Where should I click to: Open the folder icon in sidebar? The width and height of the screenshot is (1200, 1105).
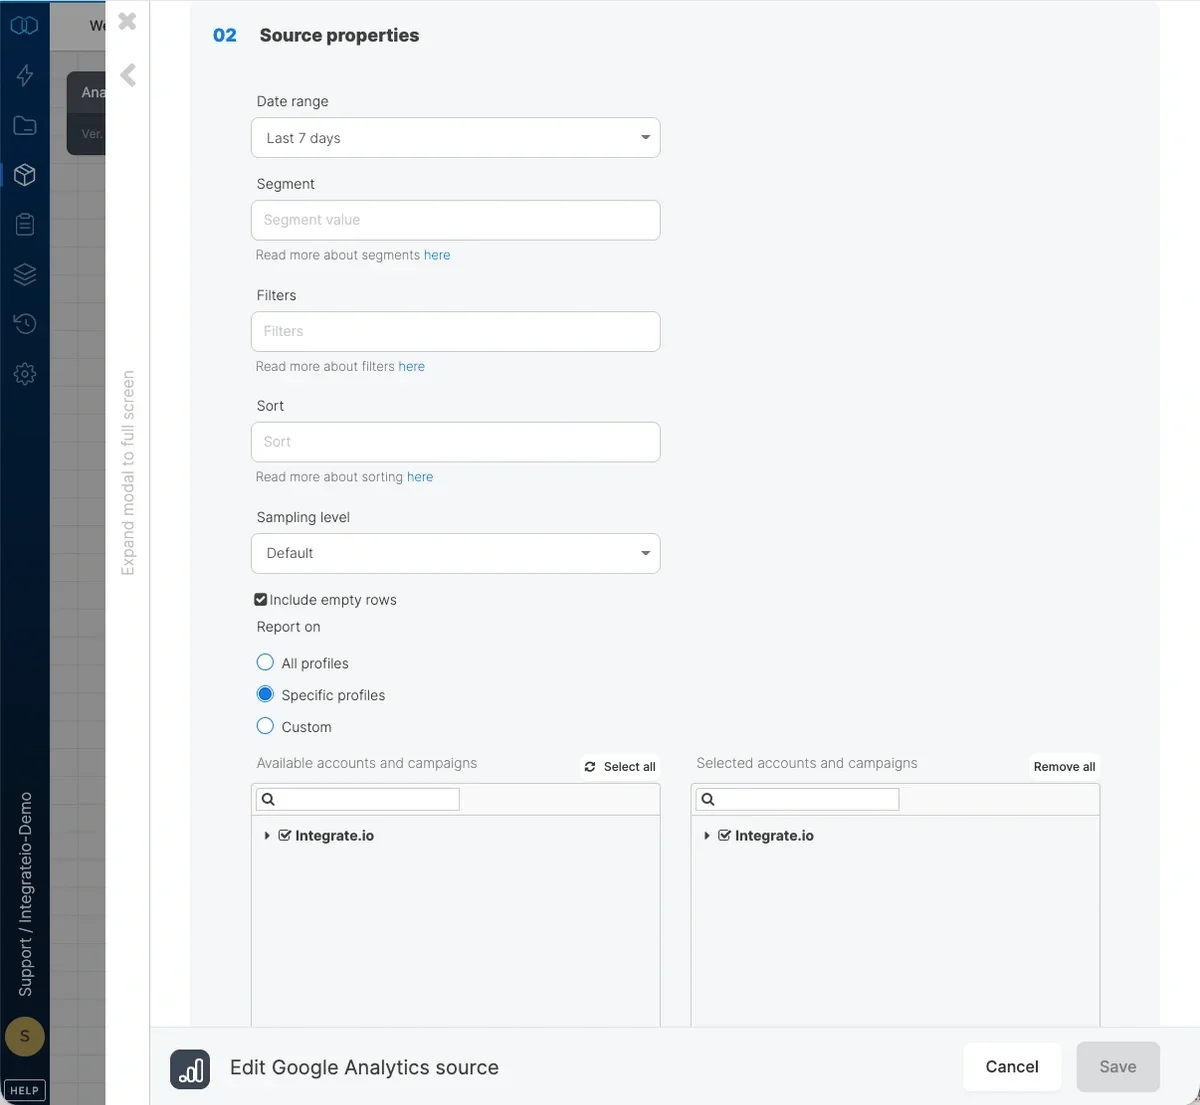click(24, 125)
